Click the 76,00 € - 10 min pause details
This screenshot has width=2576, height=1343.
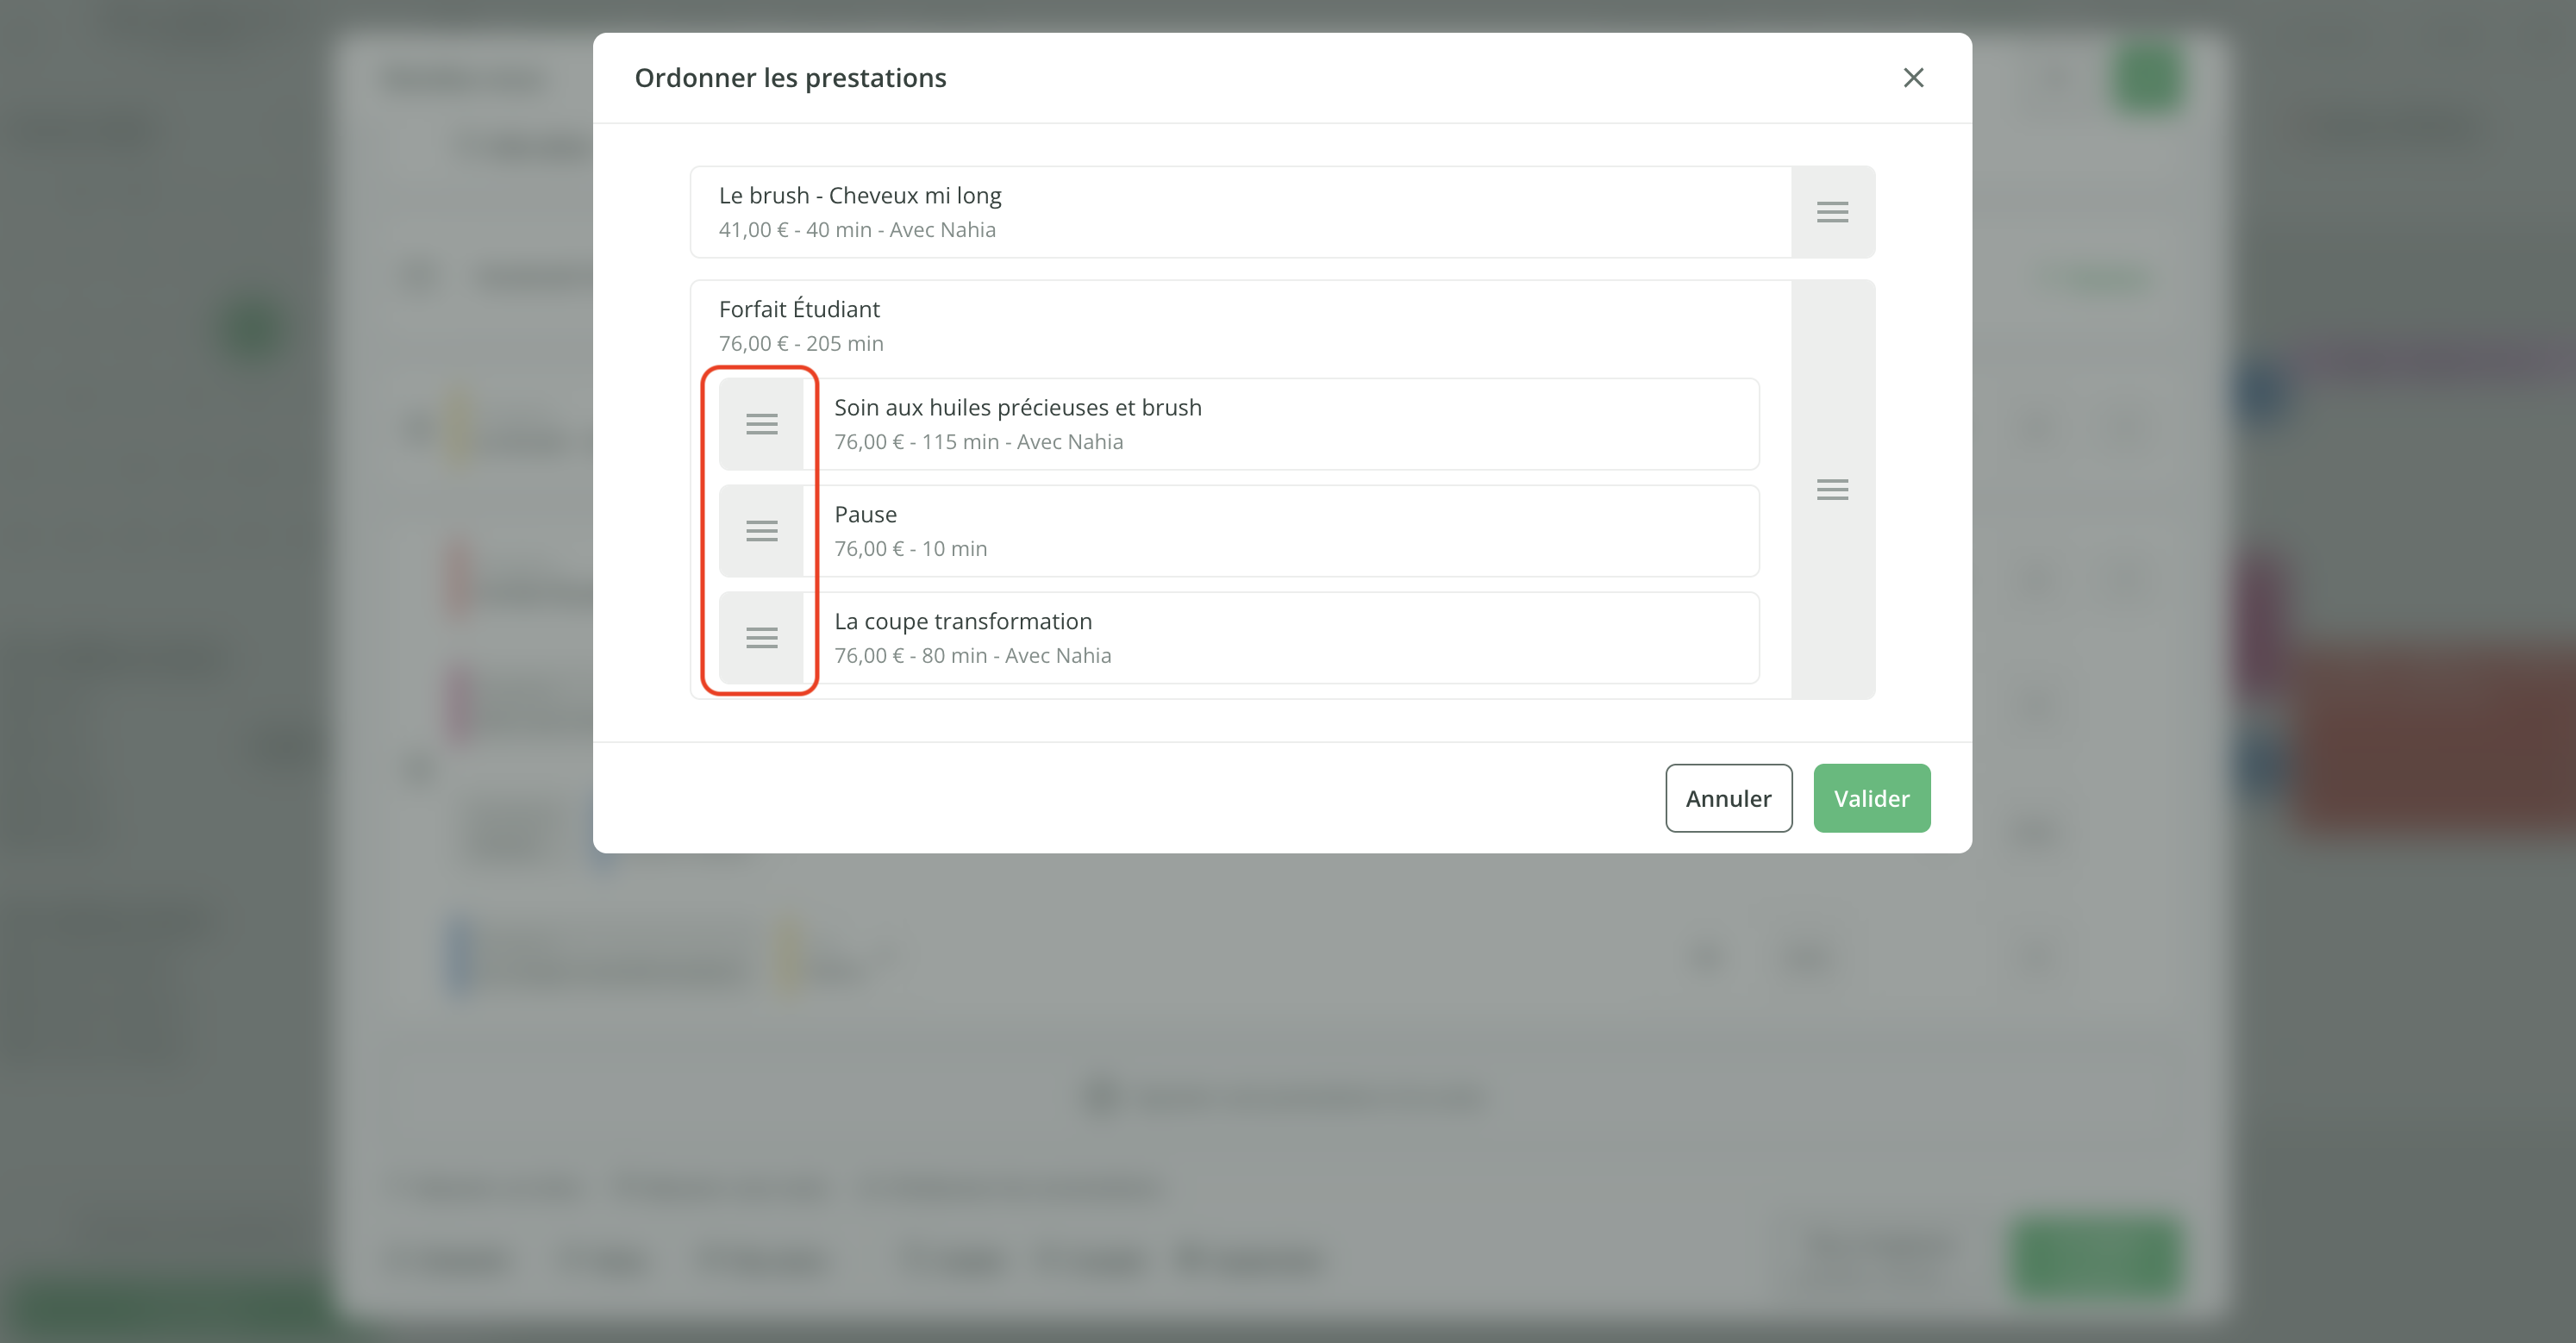[910, 549]
